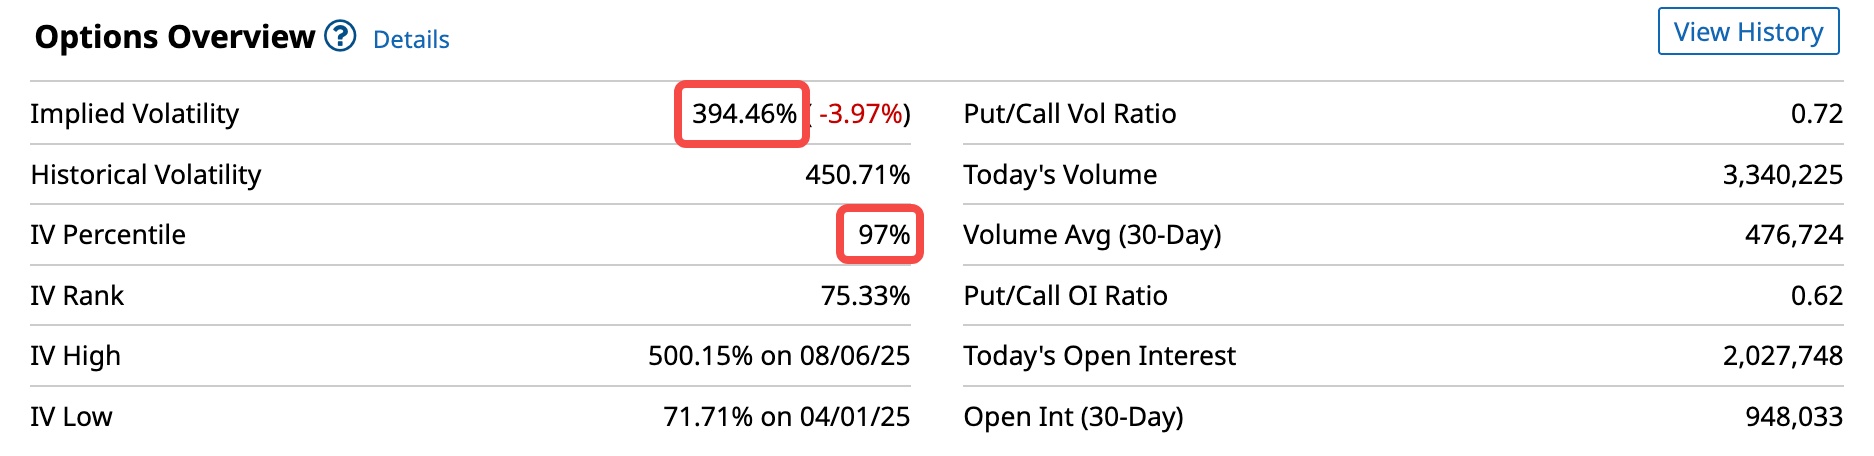Click the IV Rank 75.33% value
The height and width of the screenshot is (456, 1874).
pyautogui.click(x=866, y=296)
